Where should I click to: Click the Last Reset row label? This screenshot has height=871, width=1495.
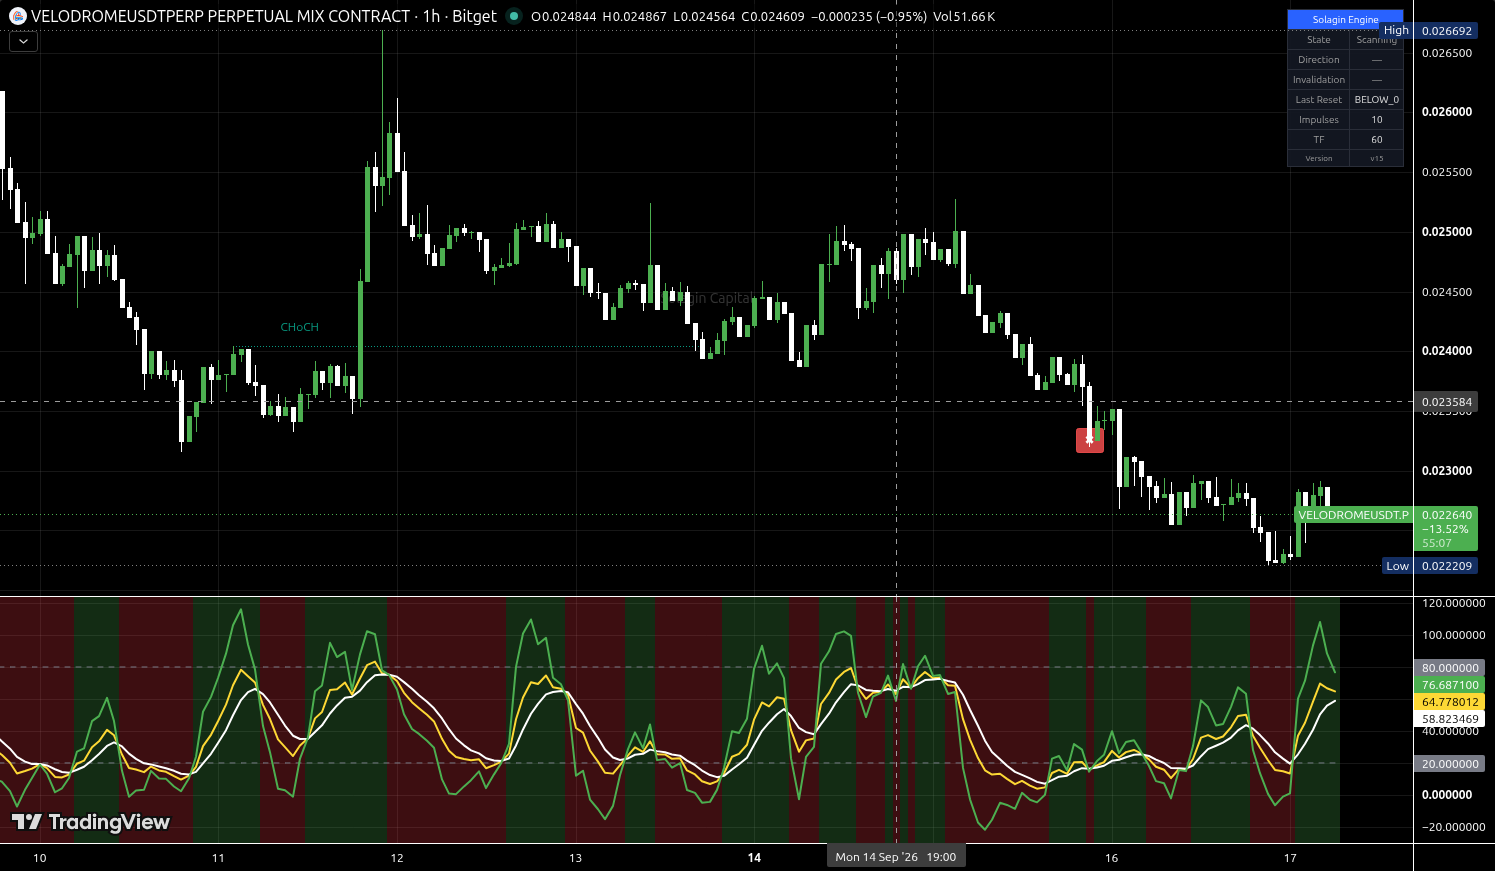coord(1318,100)
